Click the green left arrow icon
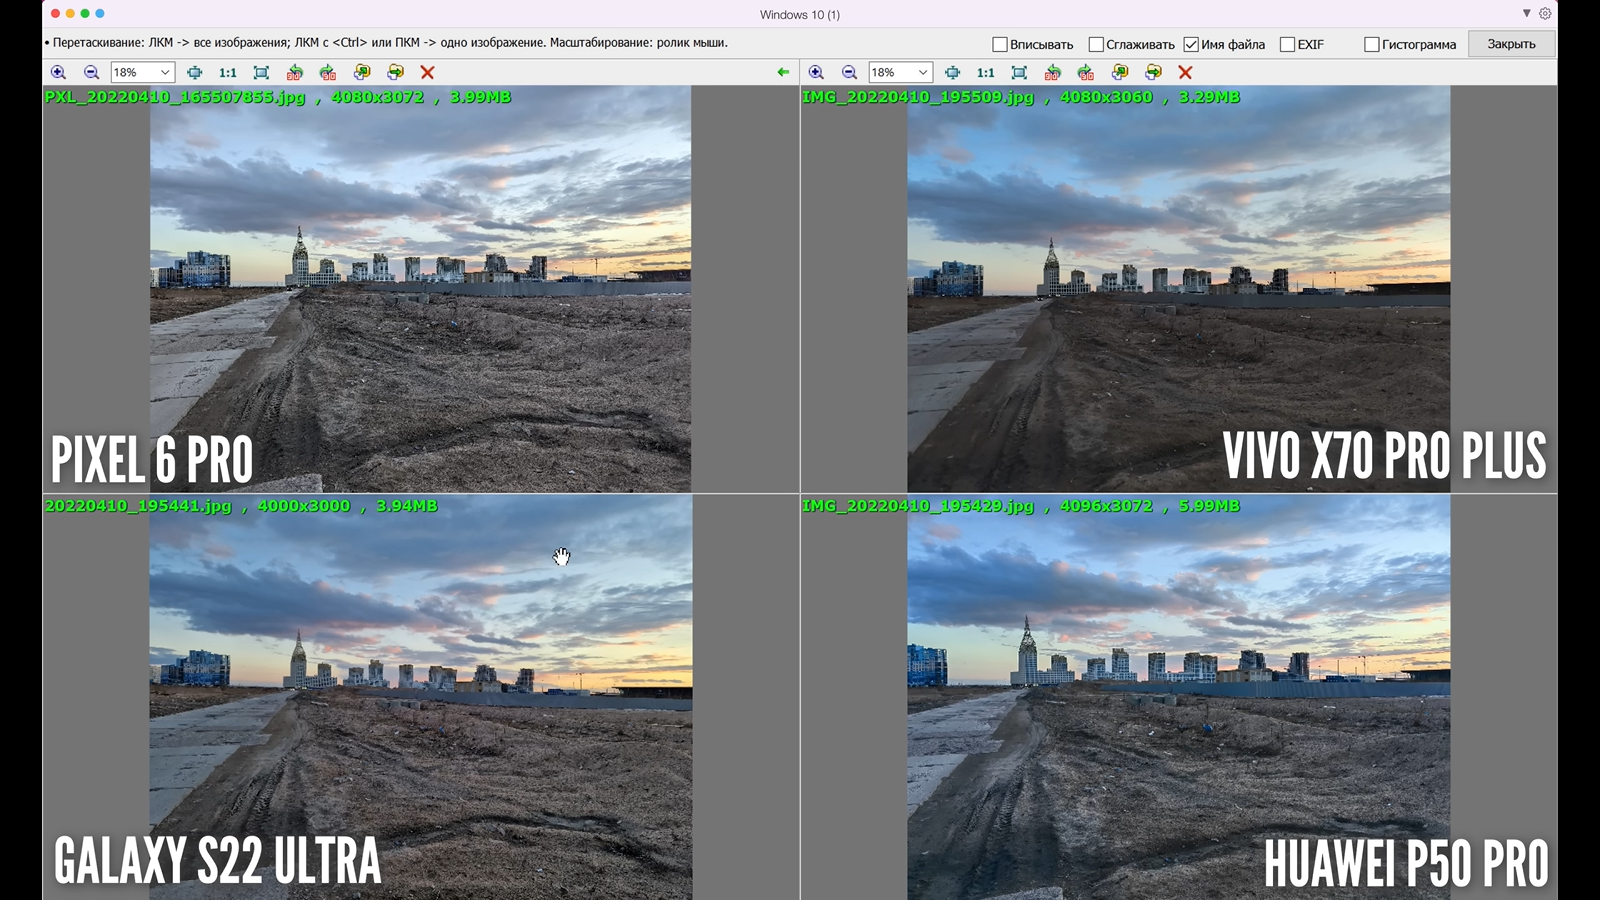 click(x=783, y=72)
